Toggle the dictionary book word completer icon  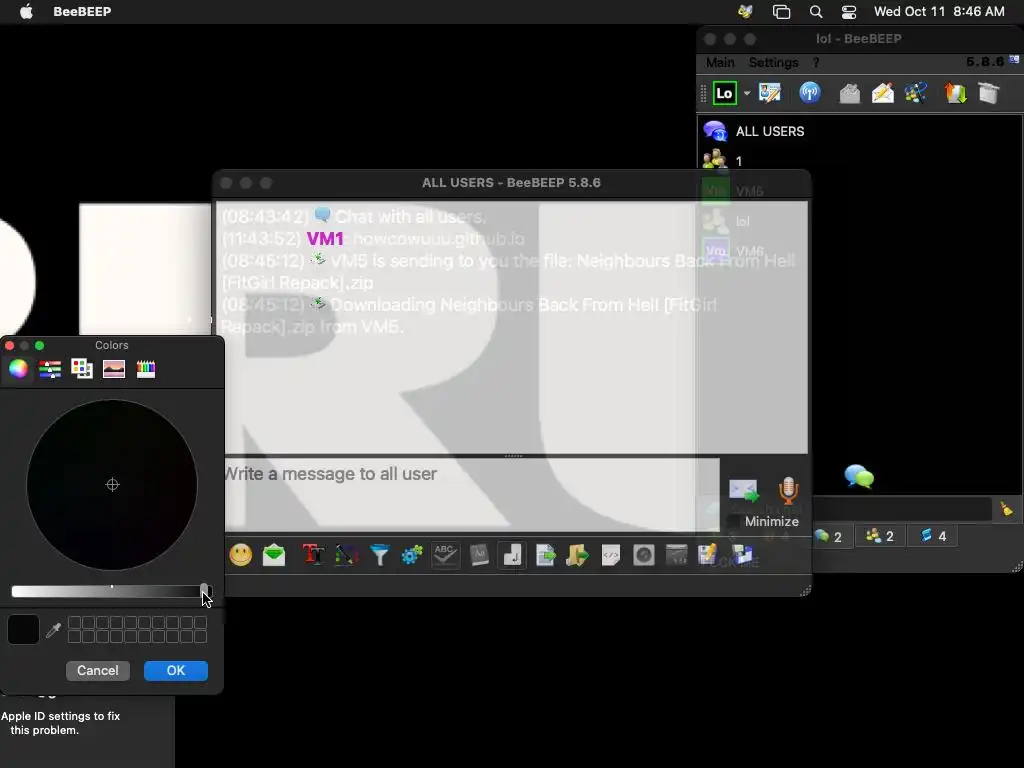[x=479, y=555]
